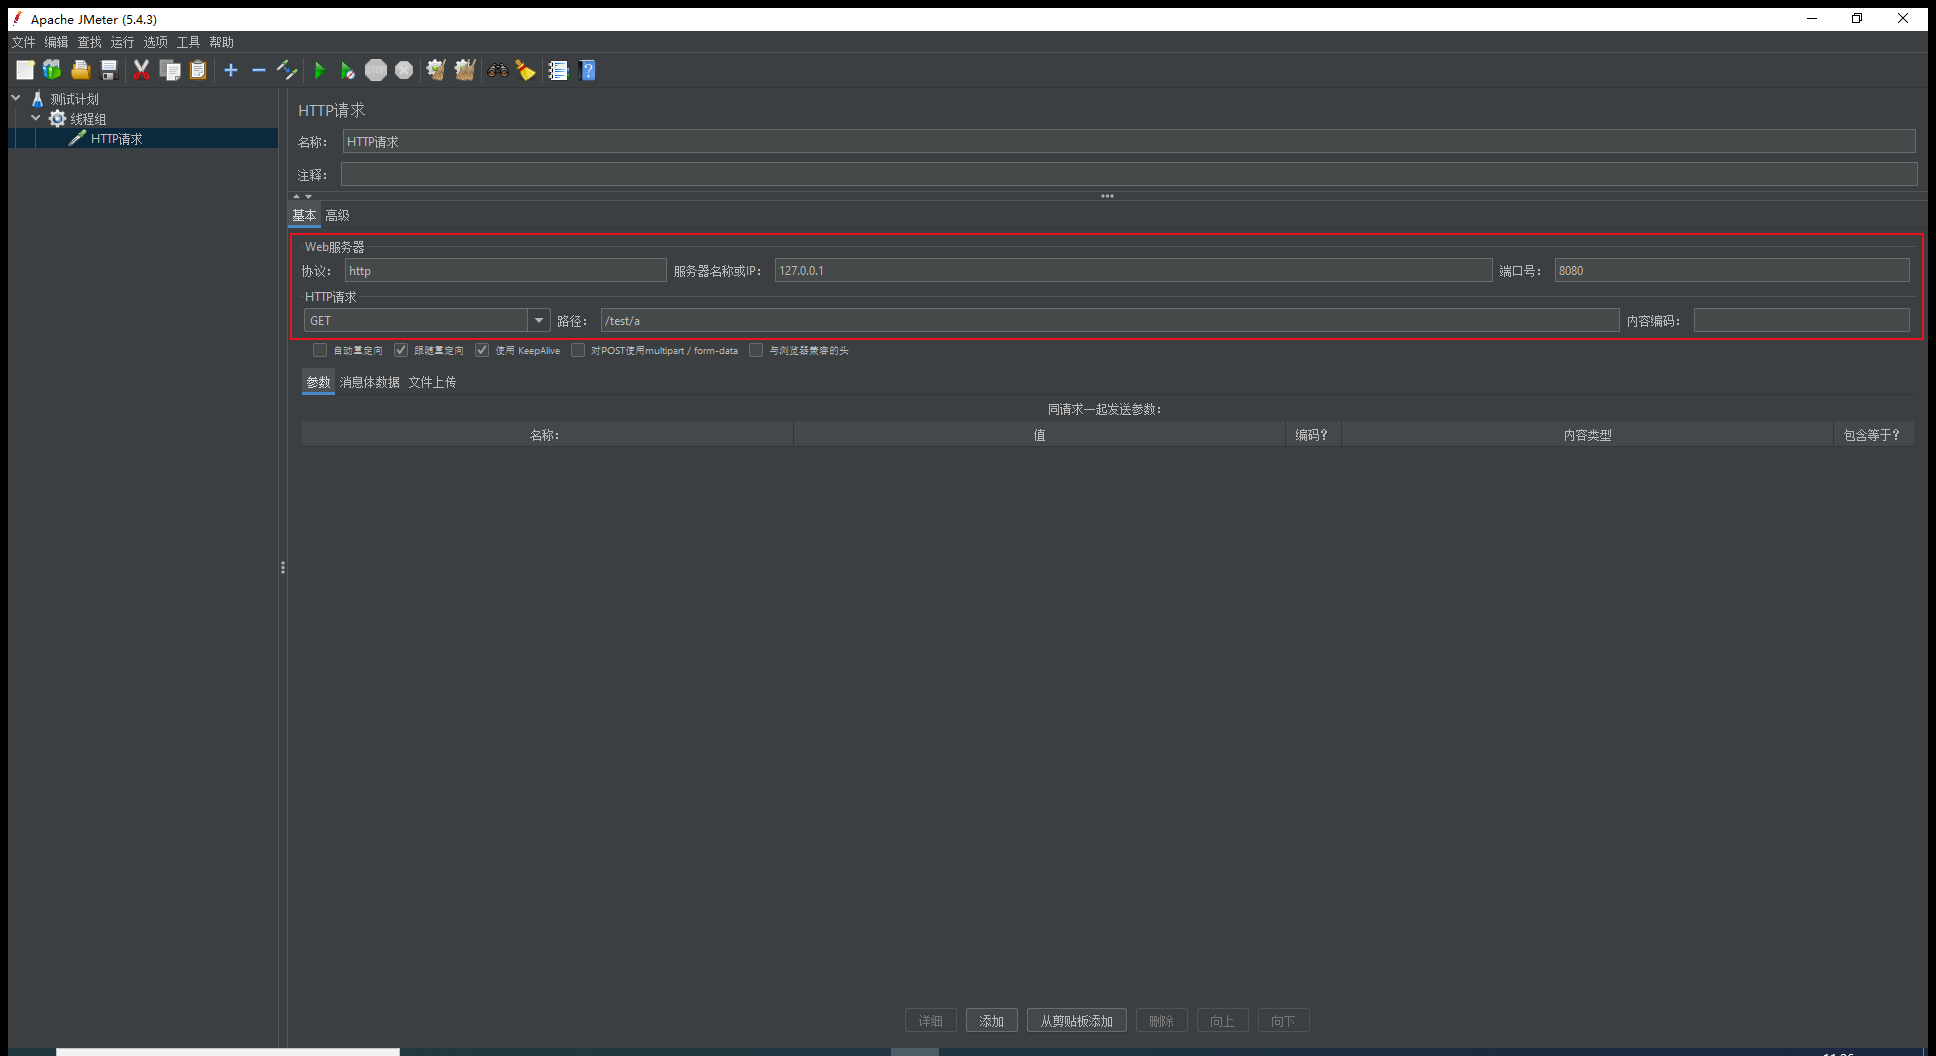1936x1056 pixels.
Task: Click the 向上 button
Action: point(1222,1021)
